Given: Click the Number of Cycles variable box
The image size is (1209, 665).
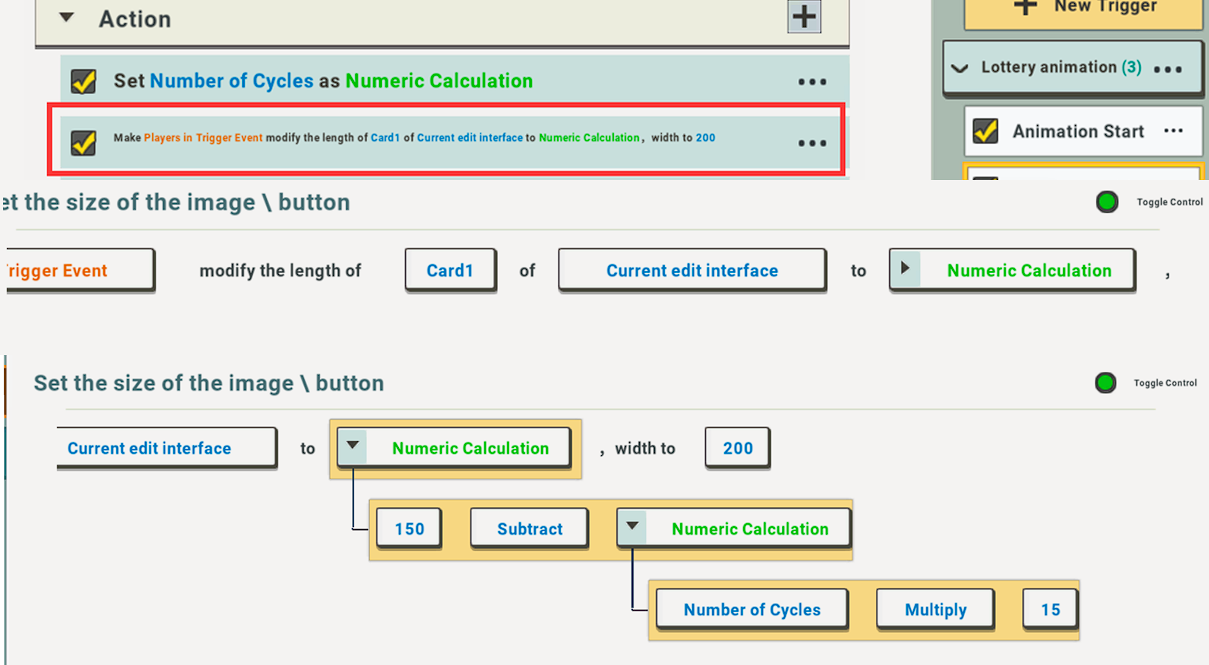Looking at the screenshot, I should (751, 609).
